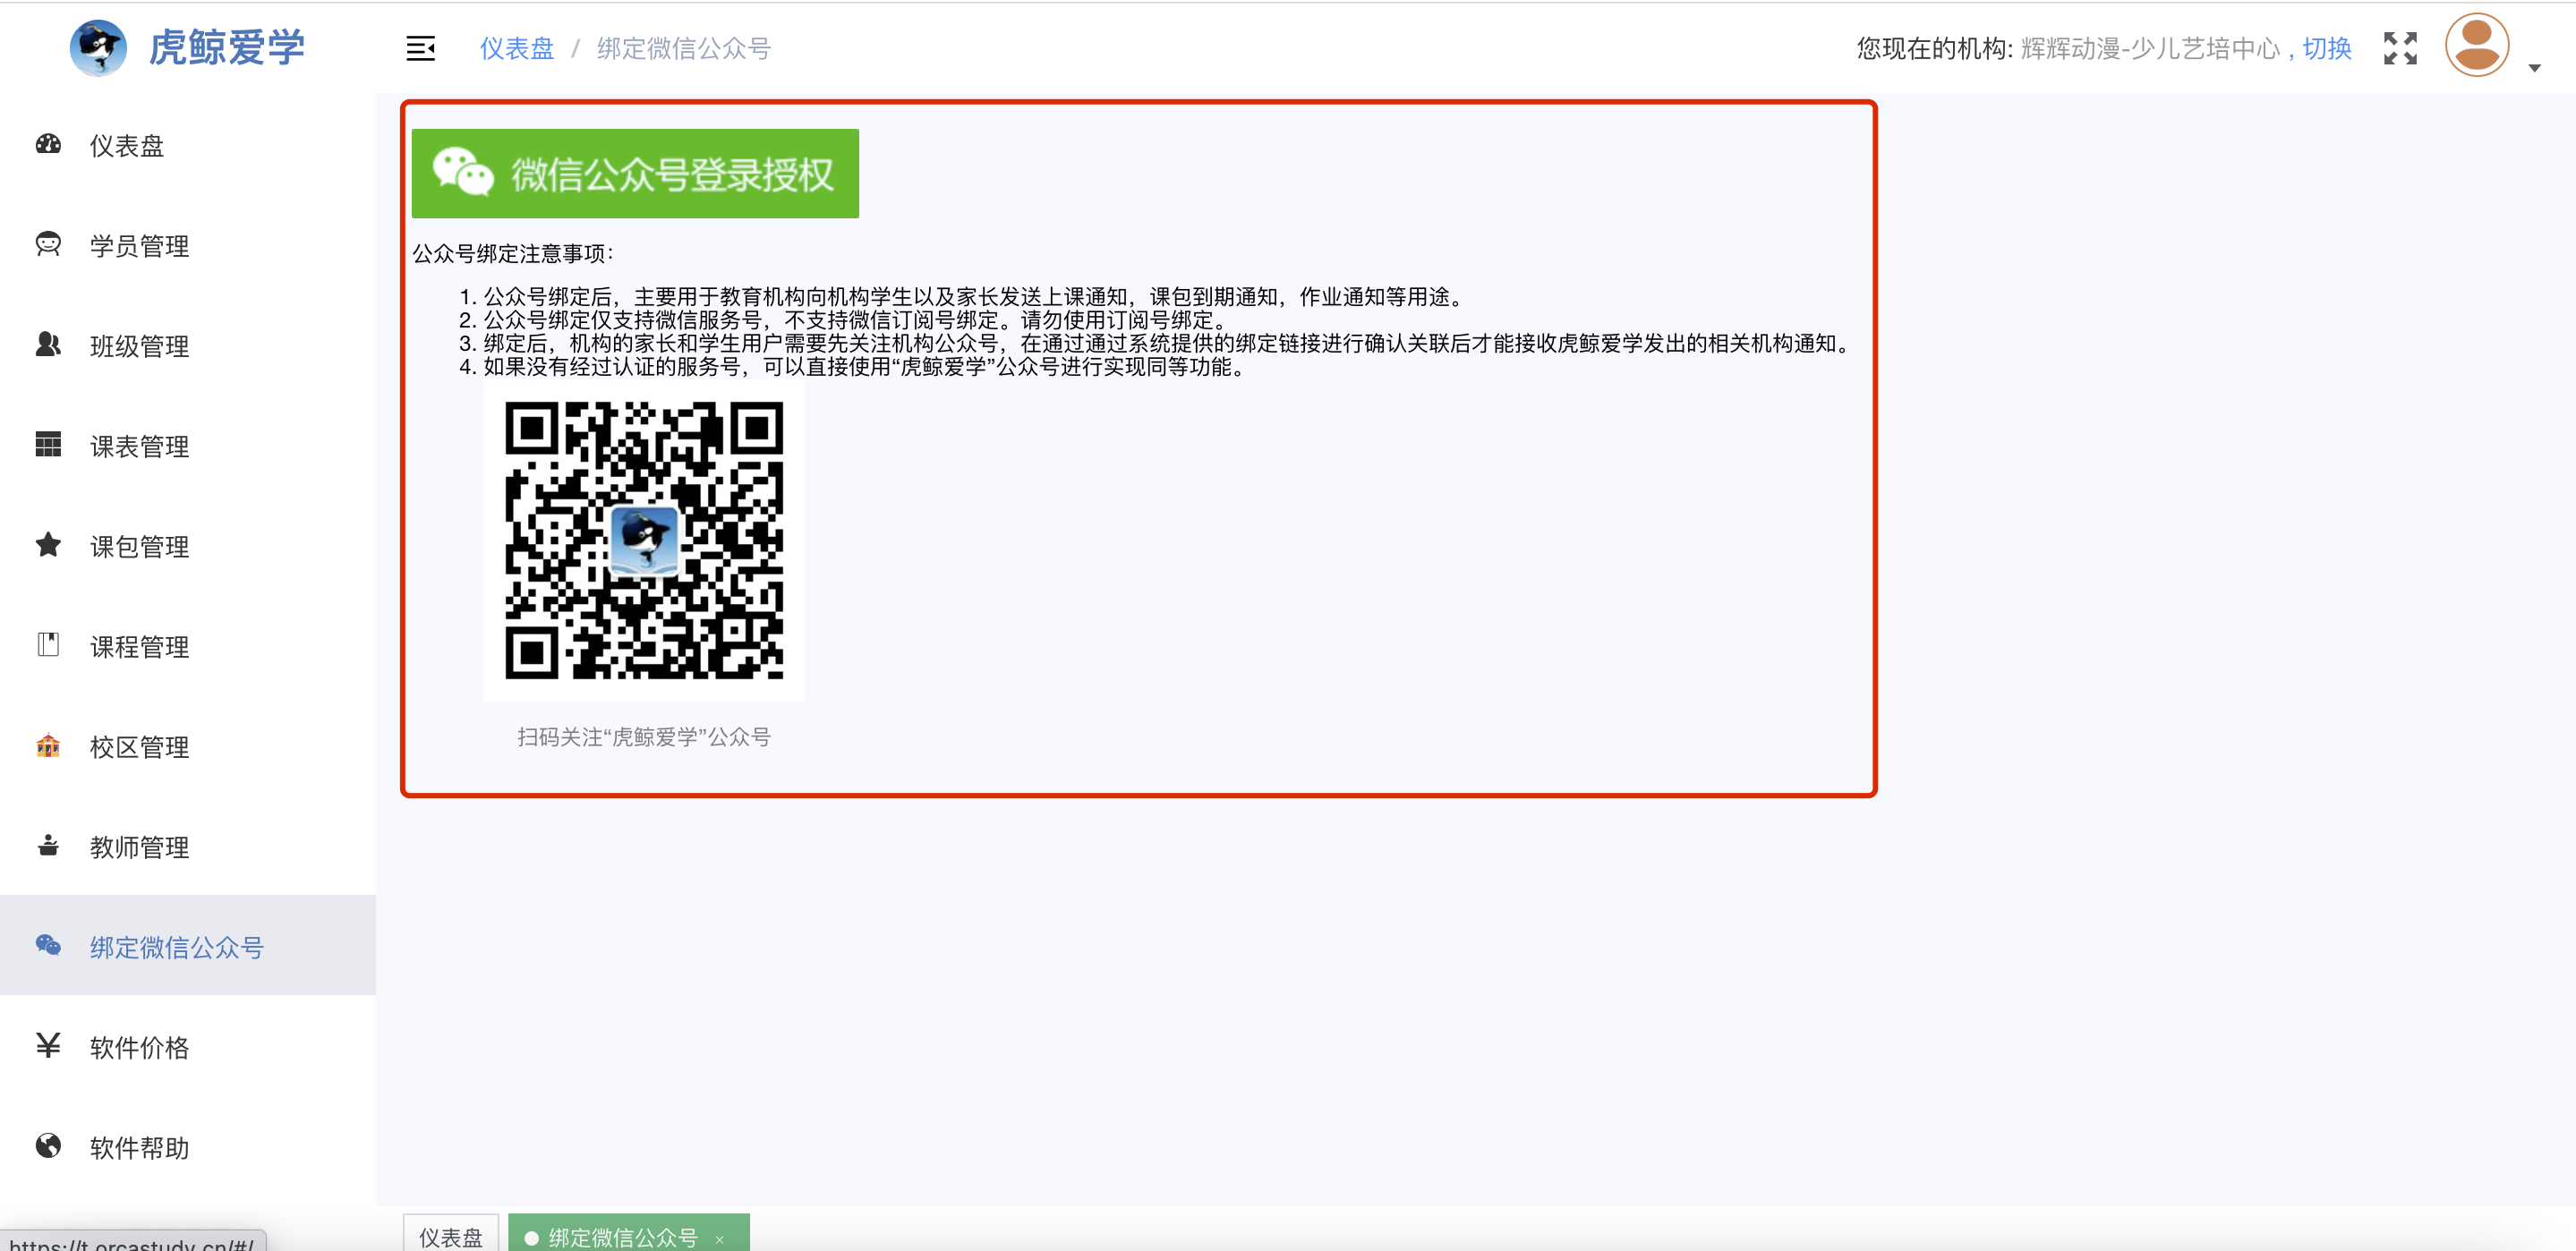Image resolution: width=2576 pixels, height=1251 pixels.
Task: Go to 教师管理 in sidebar
Action: tap(188, 846)
